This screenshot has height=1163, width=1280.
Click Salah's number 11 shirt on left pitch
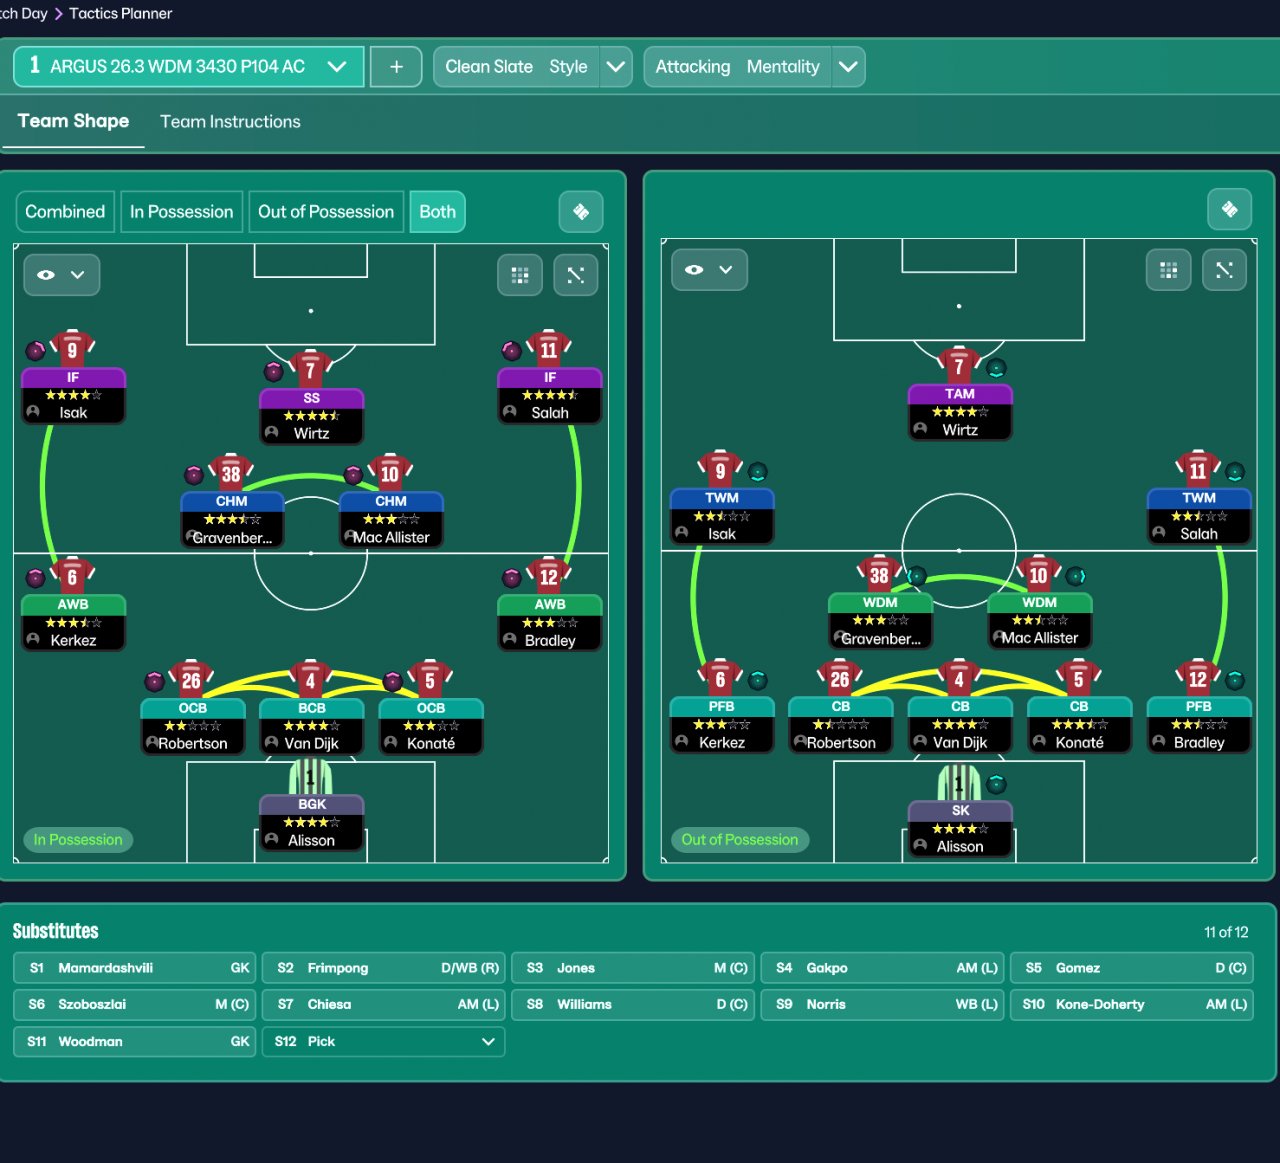coord(549,349)
